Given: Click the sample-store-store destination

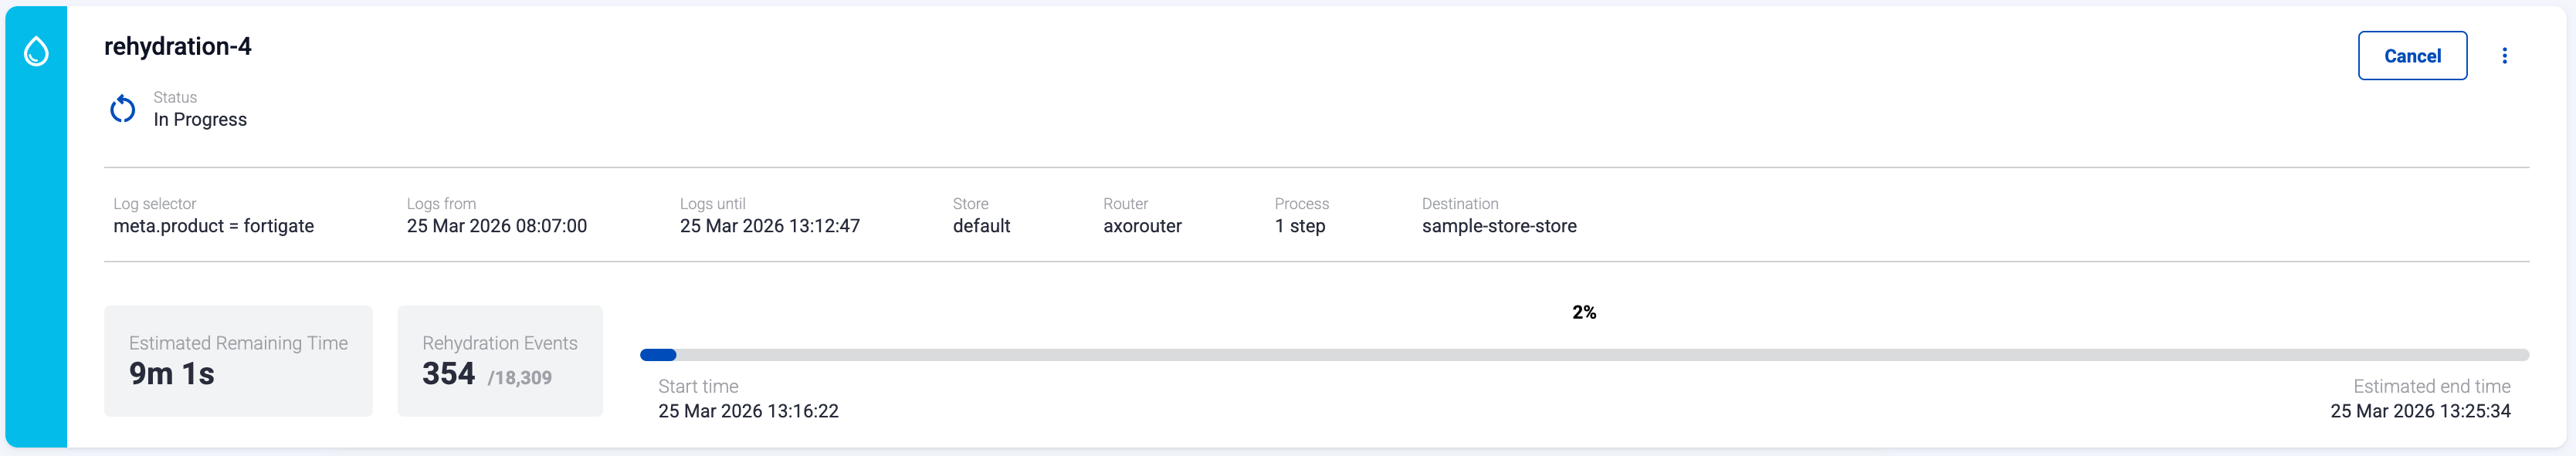Looking at the screenshot, I should point(1498,226).
